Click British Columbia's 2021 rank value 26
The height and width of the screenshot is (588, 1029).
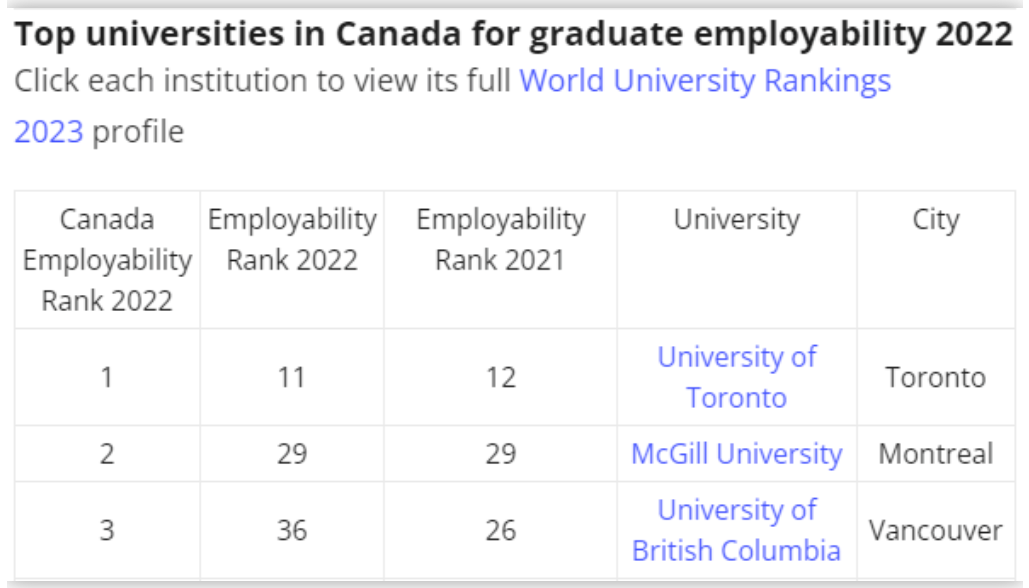pyautogui.click(x=500, y=530)
